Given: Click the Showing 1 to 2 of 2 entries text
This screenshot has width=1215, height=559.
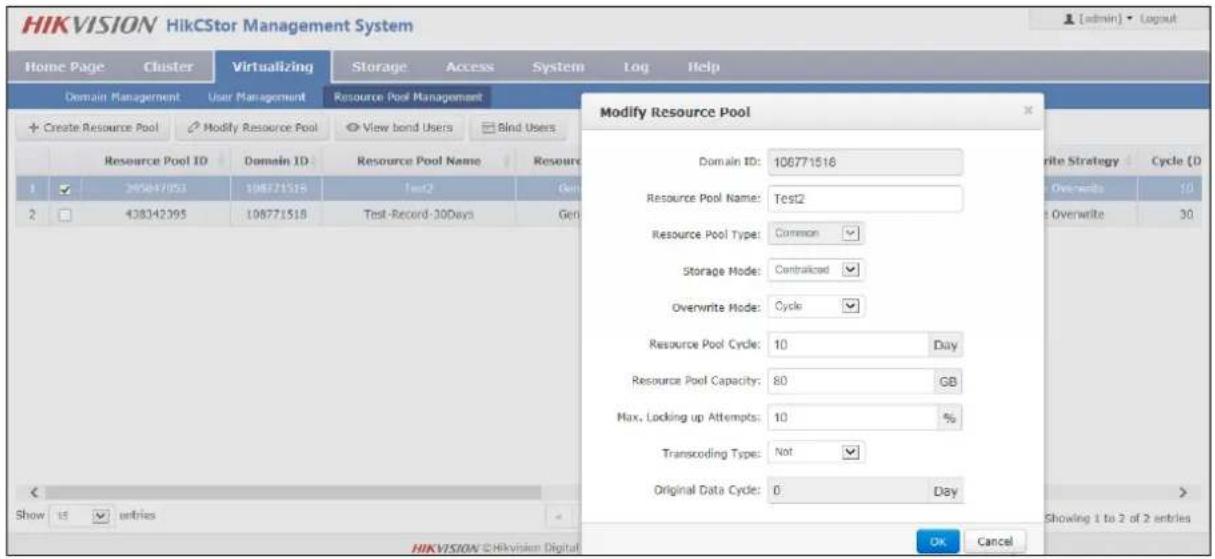Looking at the screenshot, I should click(x=1117, y=517).
